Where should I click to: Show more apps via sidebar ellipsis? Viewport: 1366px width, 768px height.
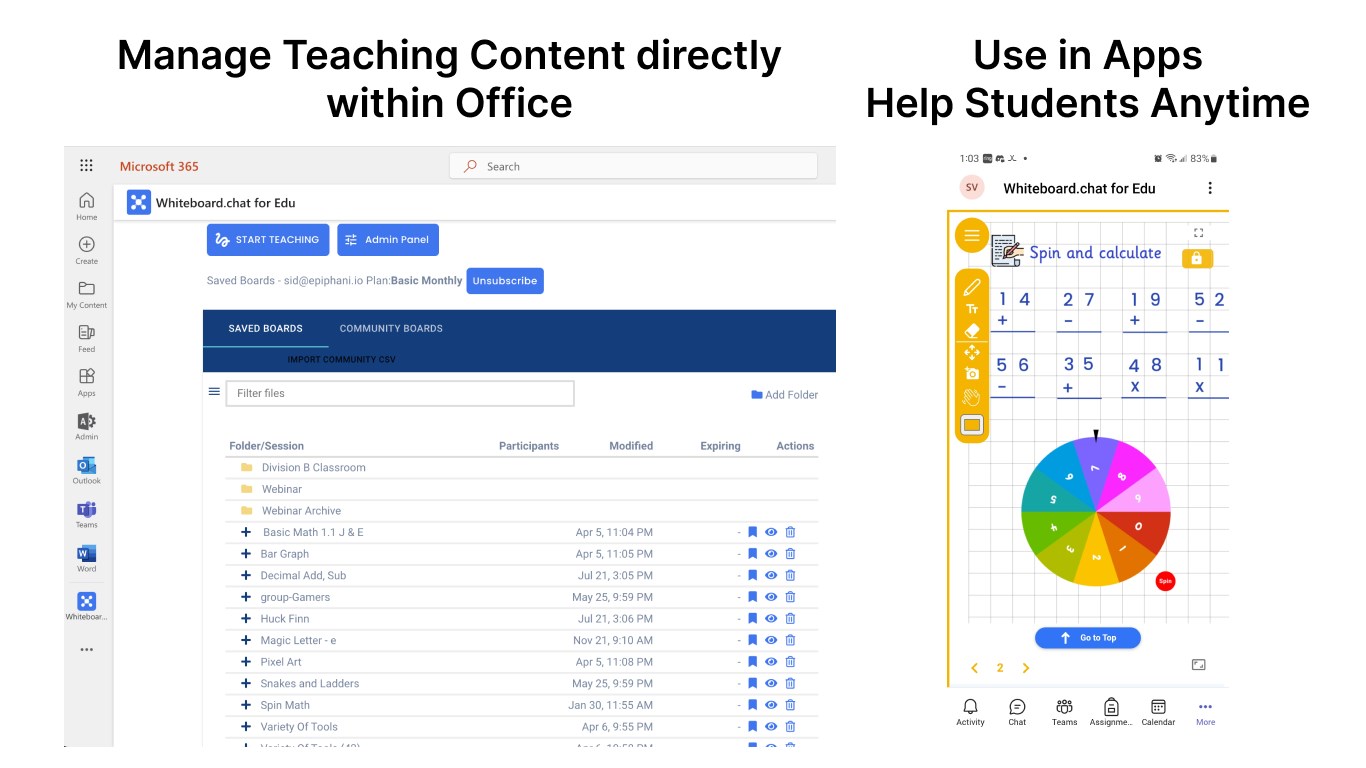[x=87, y=649]
